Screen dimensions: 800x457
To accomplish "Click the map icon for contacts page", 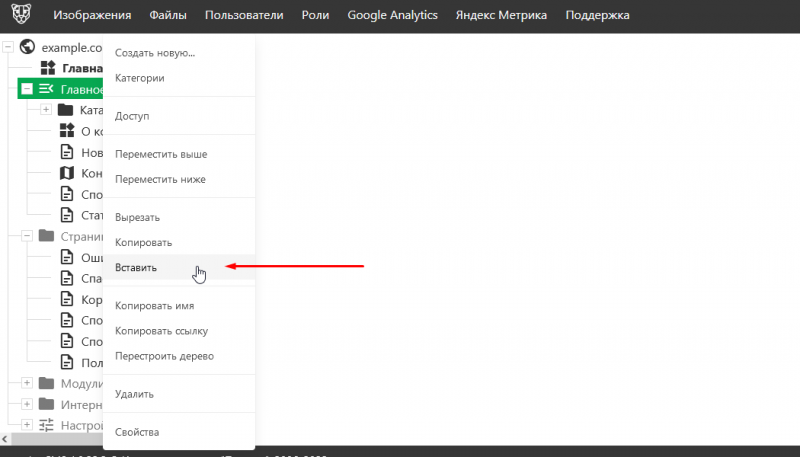I will pos(67,173).
